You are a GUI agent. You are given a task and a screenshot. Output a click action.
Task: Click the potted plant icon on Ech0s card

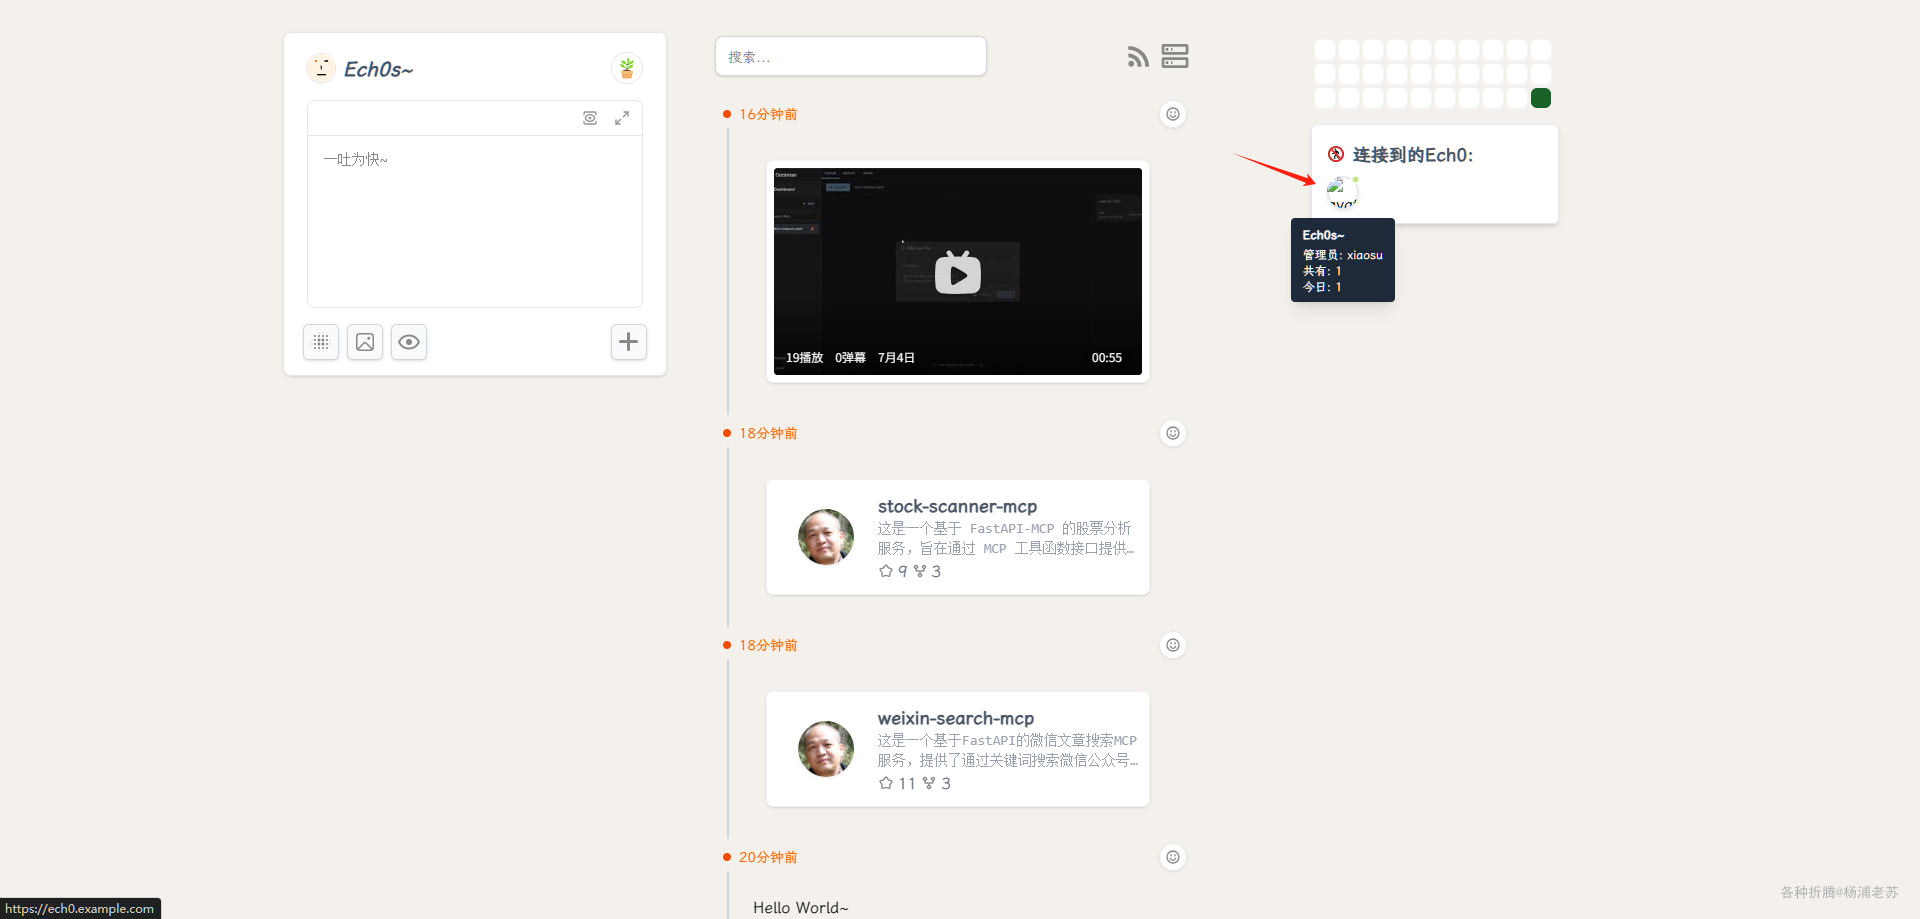click(x=627, y=67)
